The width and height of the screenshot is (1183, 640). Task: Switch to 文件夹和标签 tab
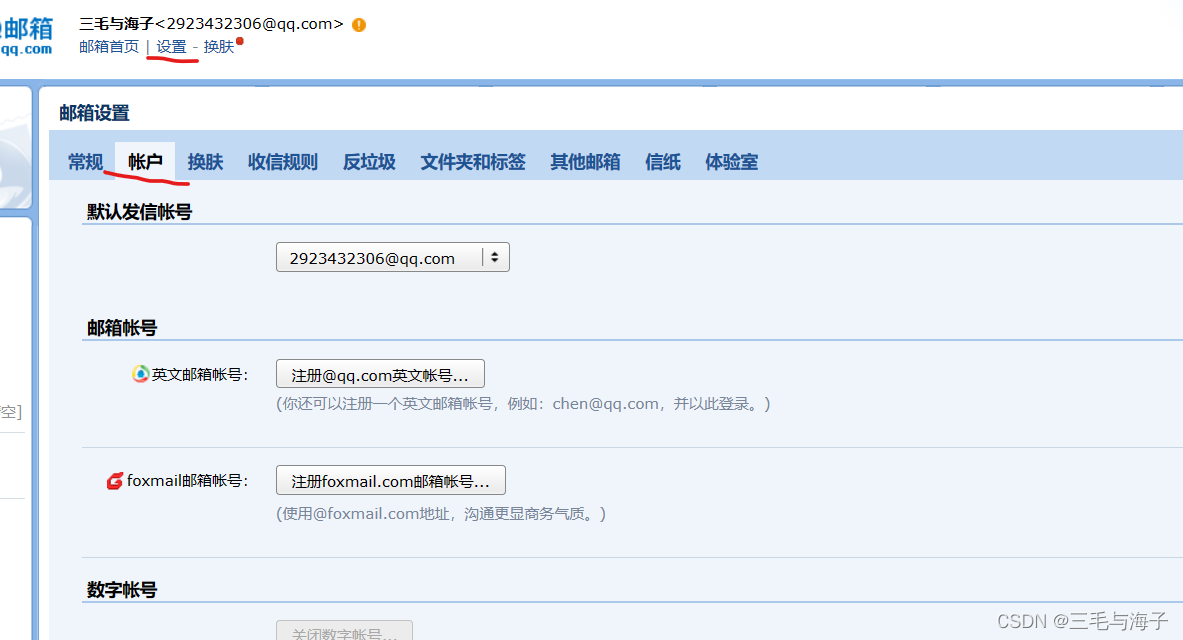473,162
